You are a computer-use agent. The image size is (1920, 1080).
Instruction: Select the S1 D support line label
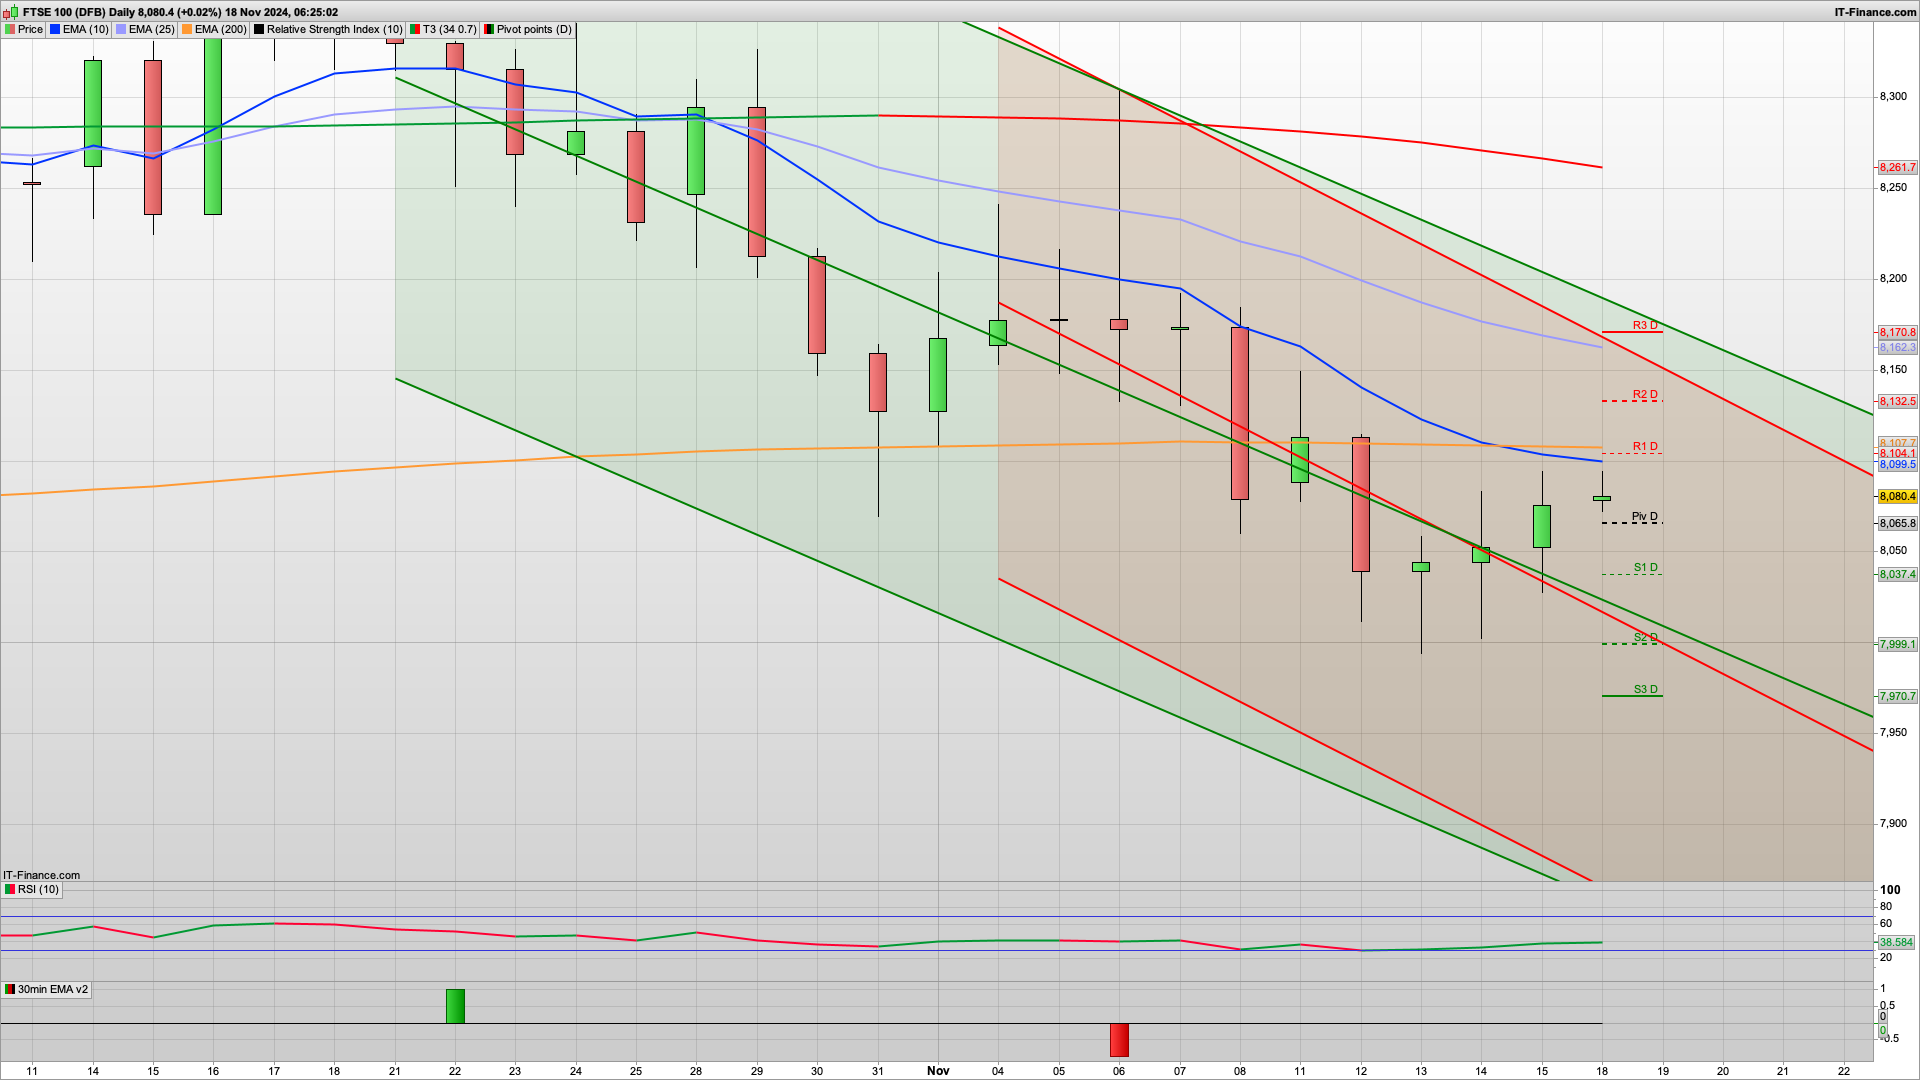click(x=1646, y=567)
